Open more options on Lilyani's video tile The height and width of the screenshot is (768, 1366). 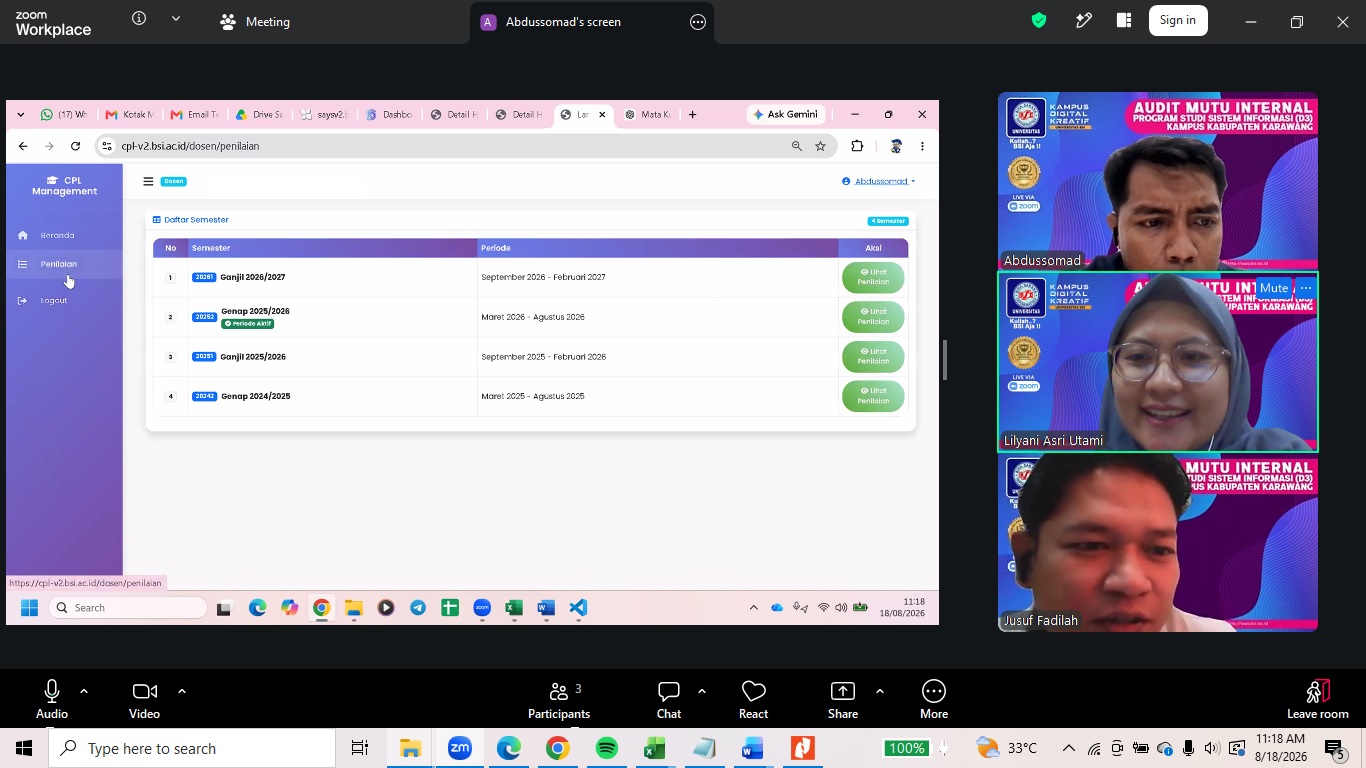[x=1305, y=288]
